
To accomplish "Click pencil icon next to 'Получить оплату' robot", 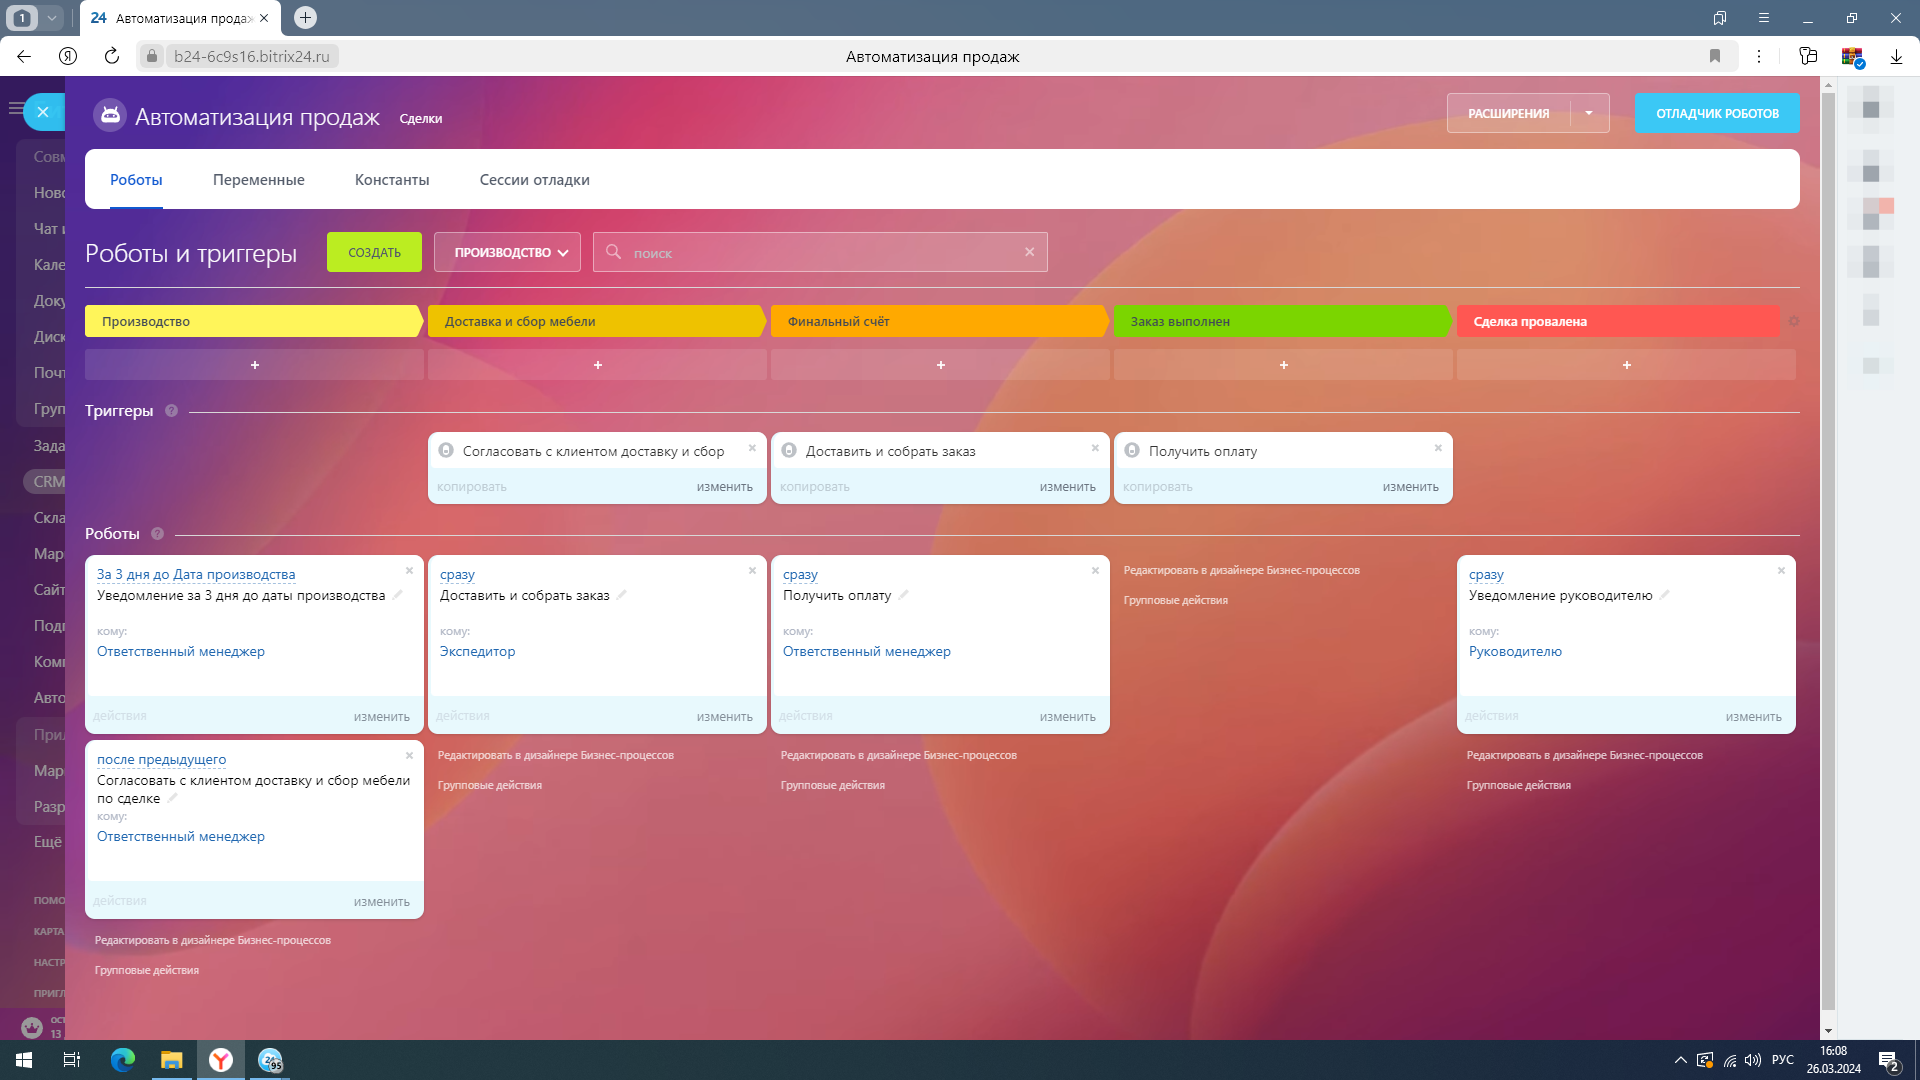I will 903,595.
